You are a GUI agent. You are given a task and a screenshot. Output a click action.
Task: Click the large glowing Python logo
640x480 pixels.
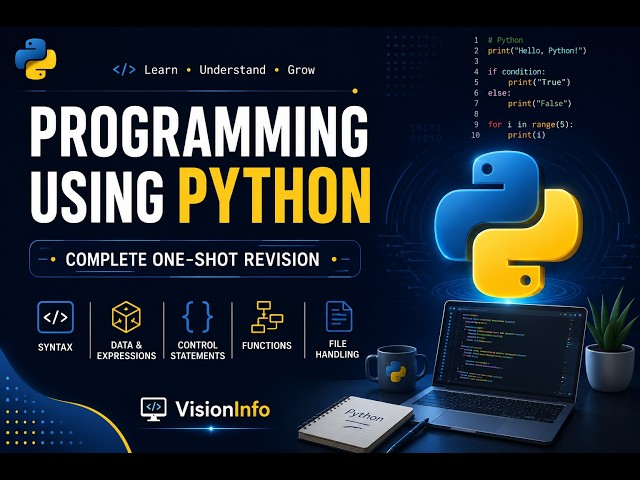[508, 224]
